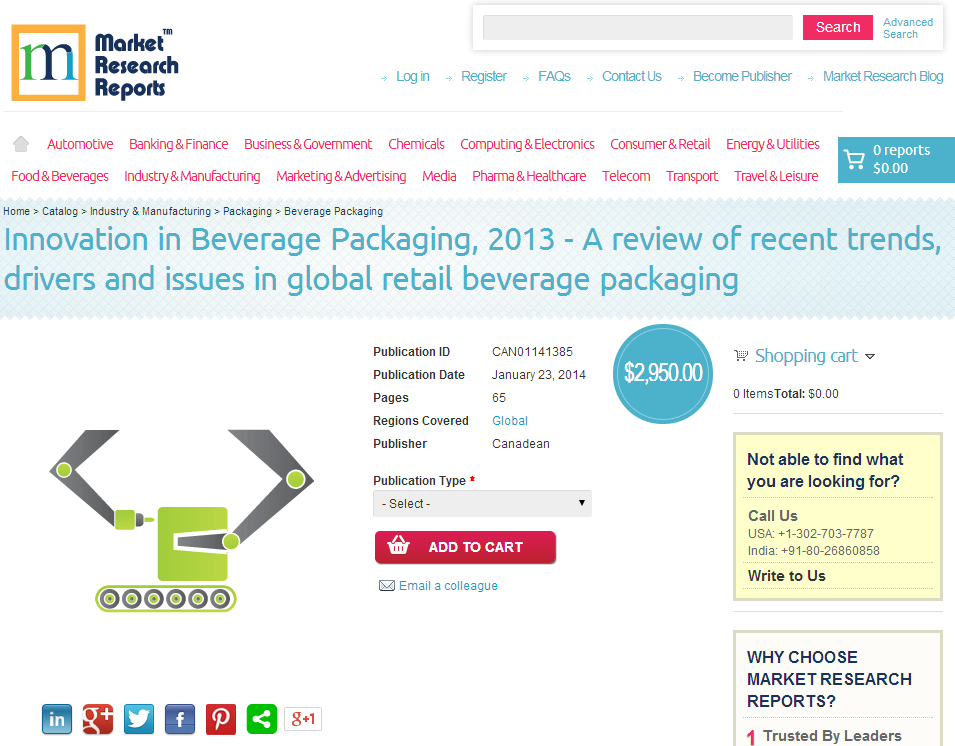Image resolution: width=955 pixels, height=746 pixels.
Task: Click the Register link
Action: pyautogui.click(x=484, y=77)
